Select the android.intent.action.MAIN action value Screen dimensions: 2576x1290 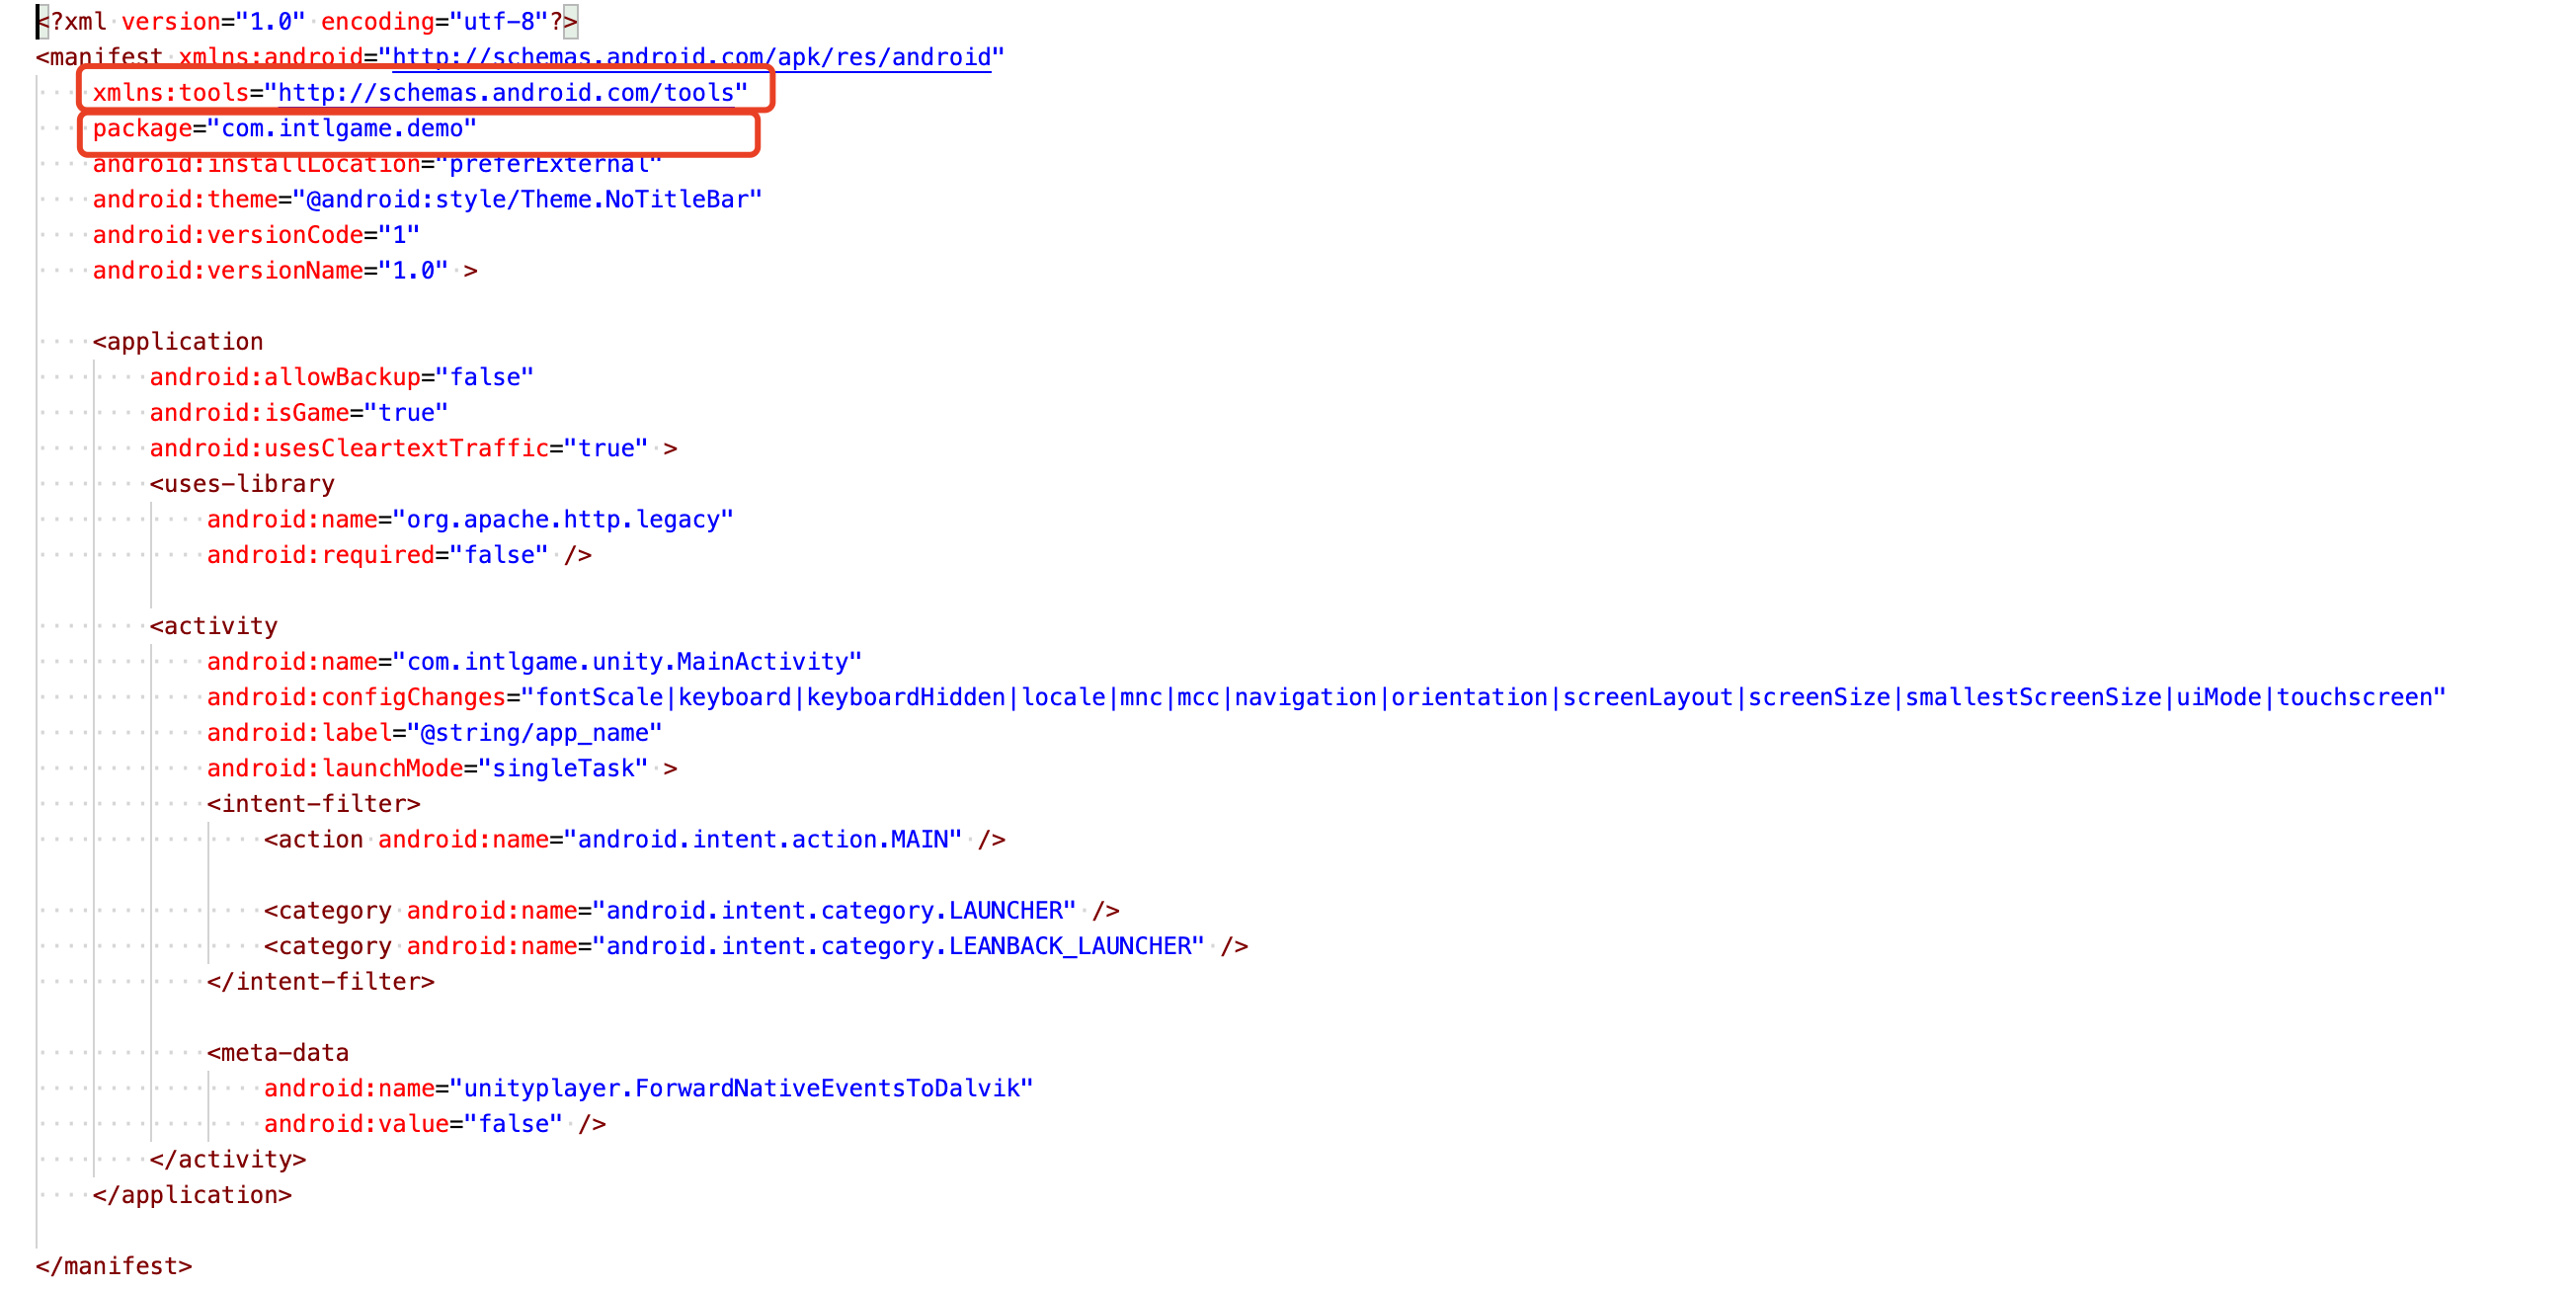click(x=765, y=839)
